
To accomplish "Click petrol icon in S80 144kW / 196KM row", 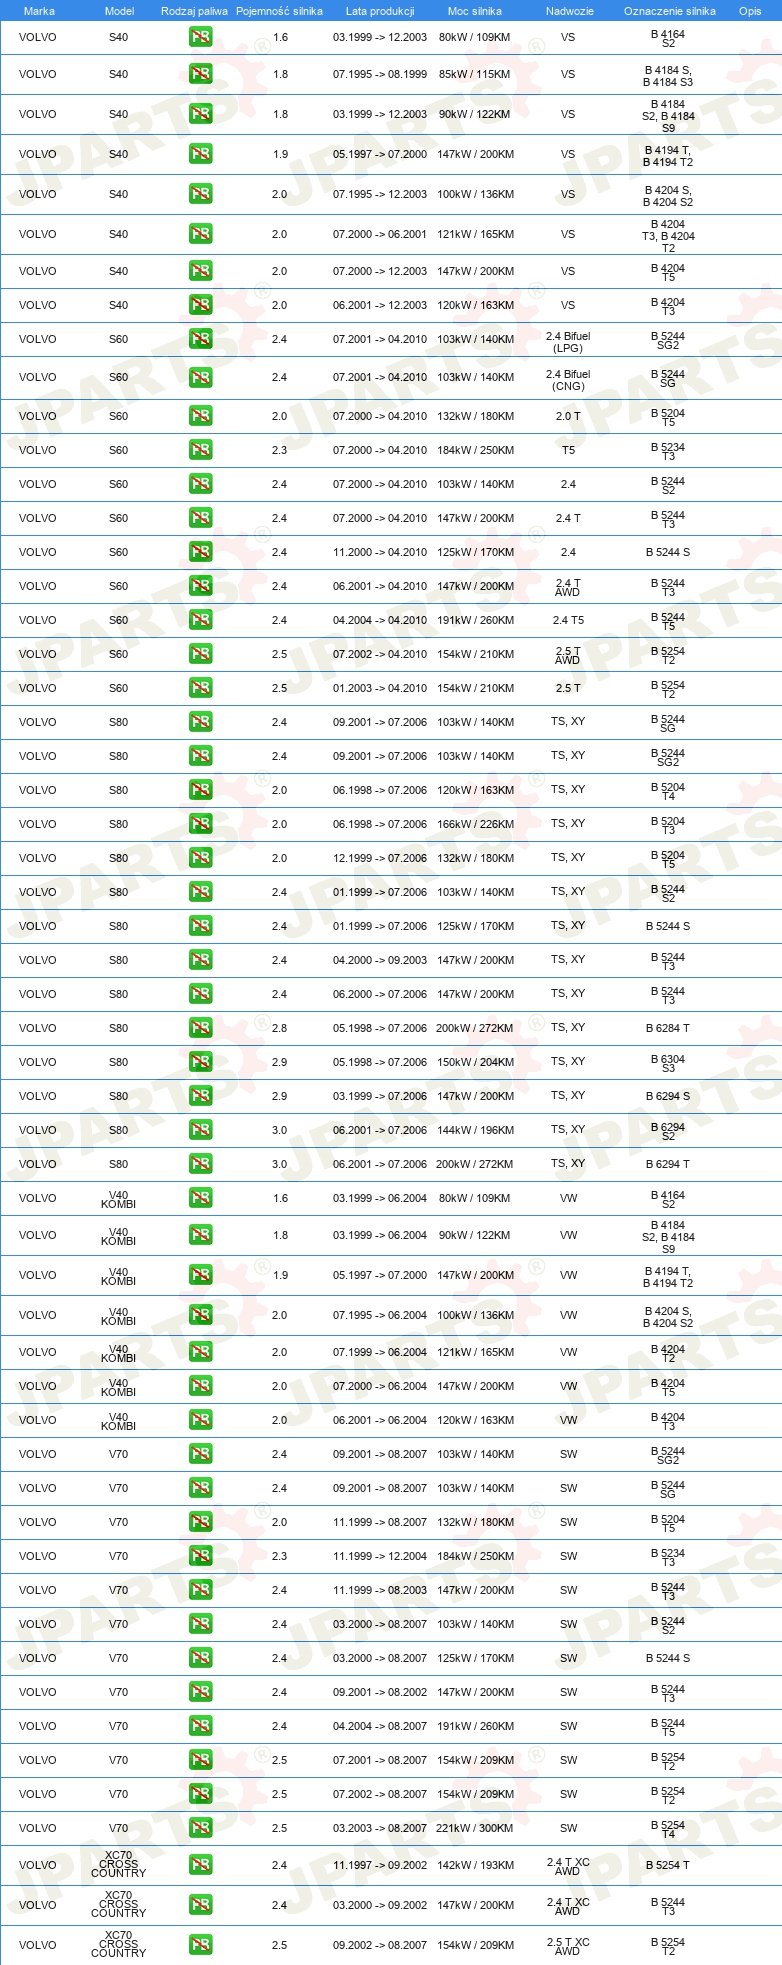I will tap(200, 1130).
